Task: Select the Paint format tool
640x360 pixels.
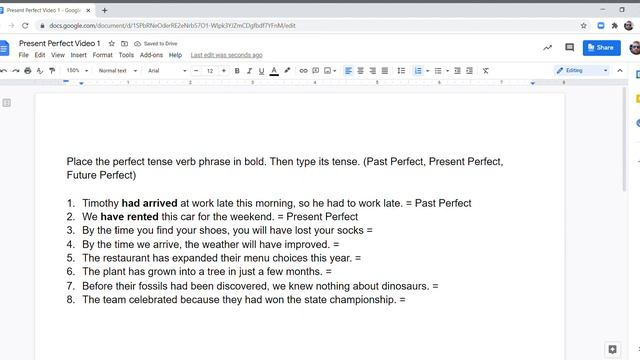Action: (x=52, y=71)
